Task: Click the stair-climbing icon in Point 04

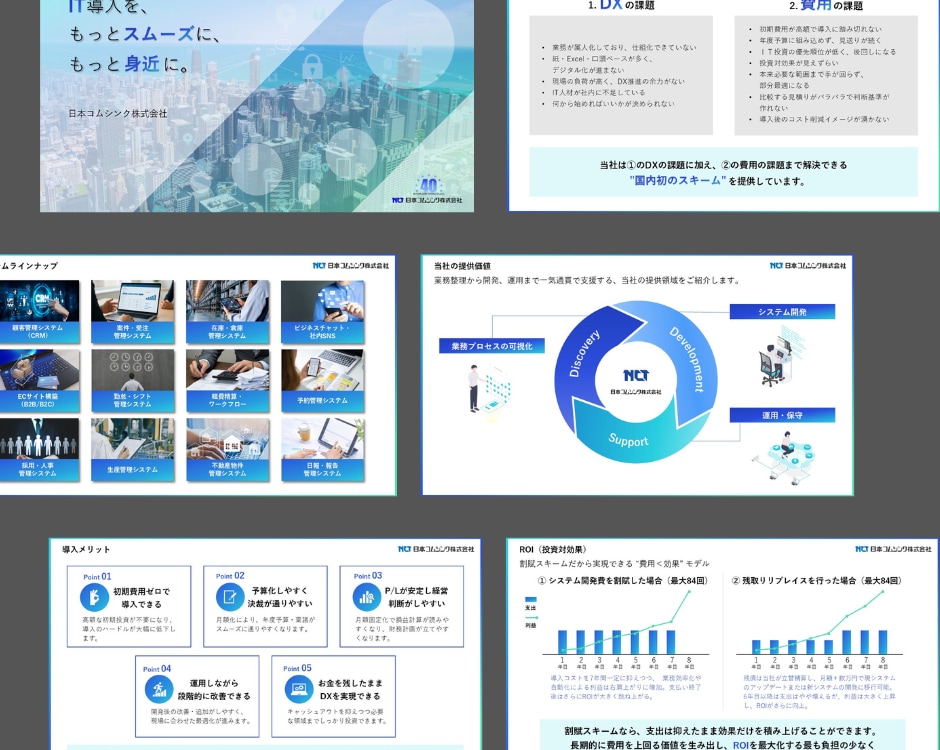Action: coord(159,689)
